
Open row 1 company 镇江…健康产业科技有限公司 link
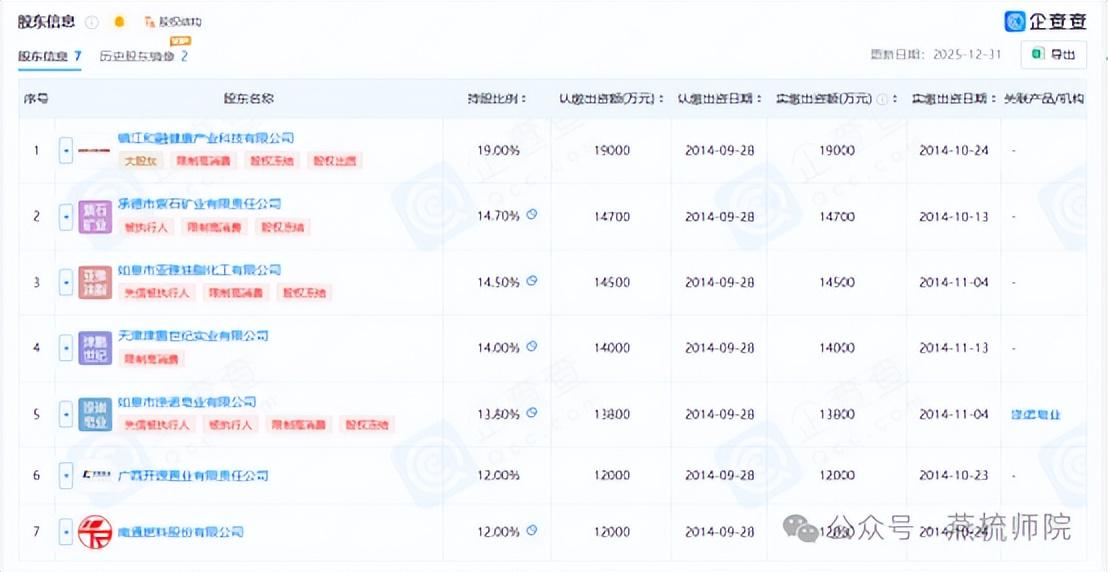tap(206, 138)
